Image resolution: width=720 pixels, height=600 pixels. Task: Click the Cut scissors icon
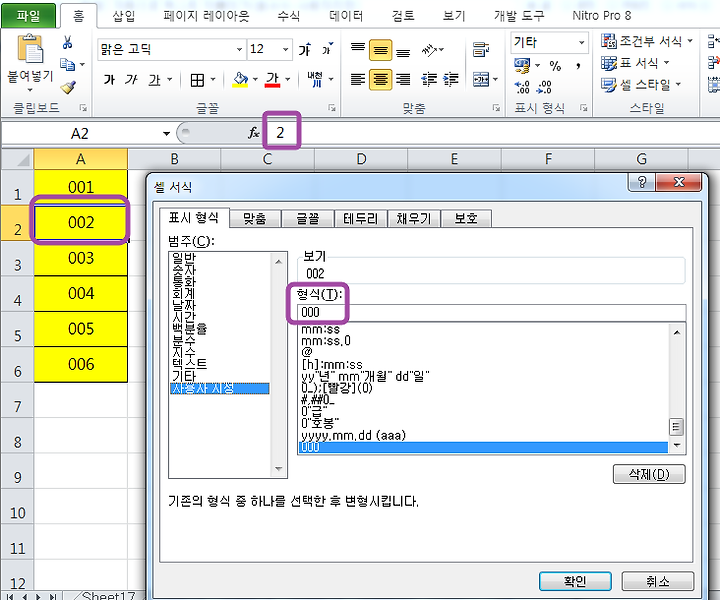[68, 43]
